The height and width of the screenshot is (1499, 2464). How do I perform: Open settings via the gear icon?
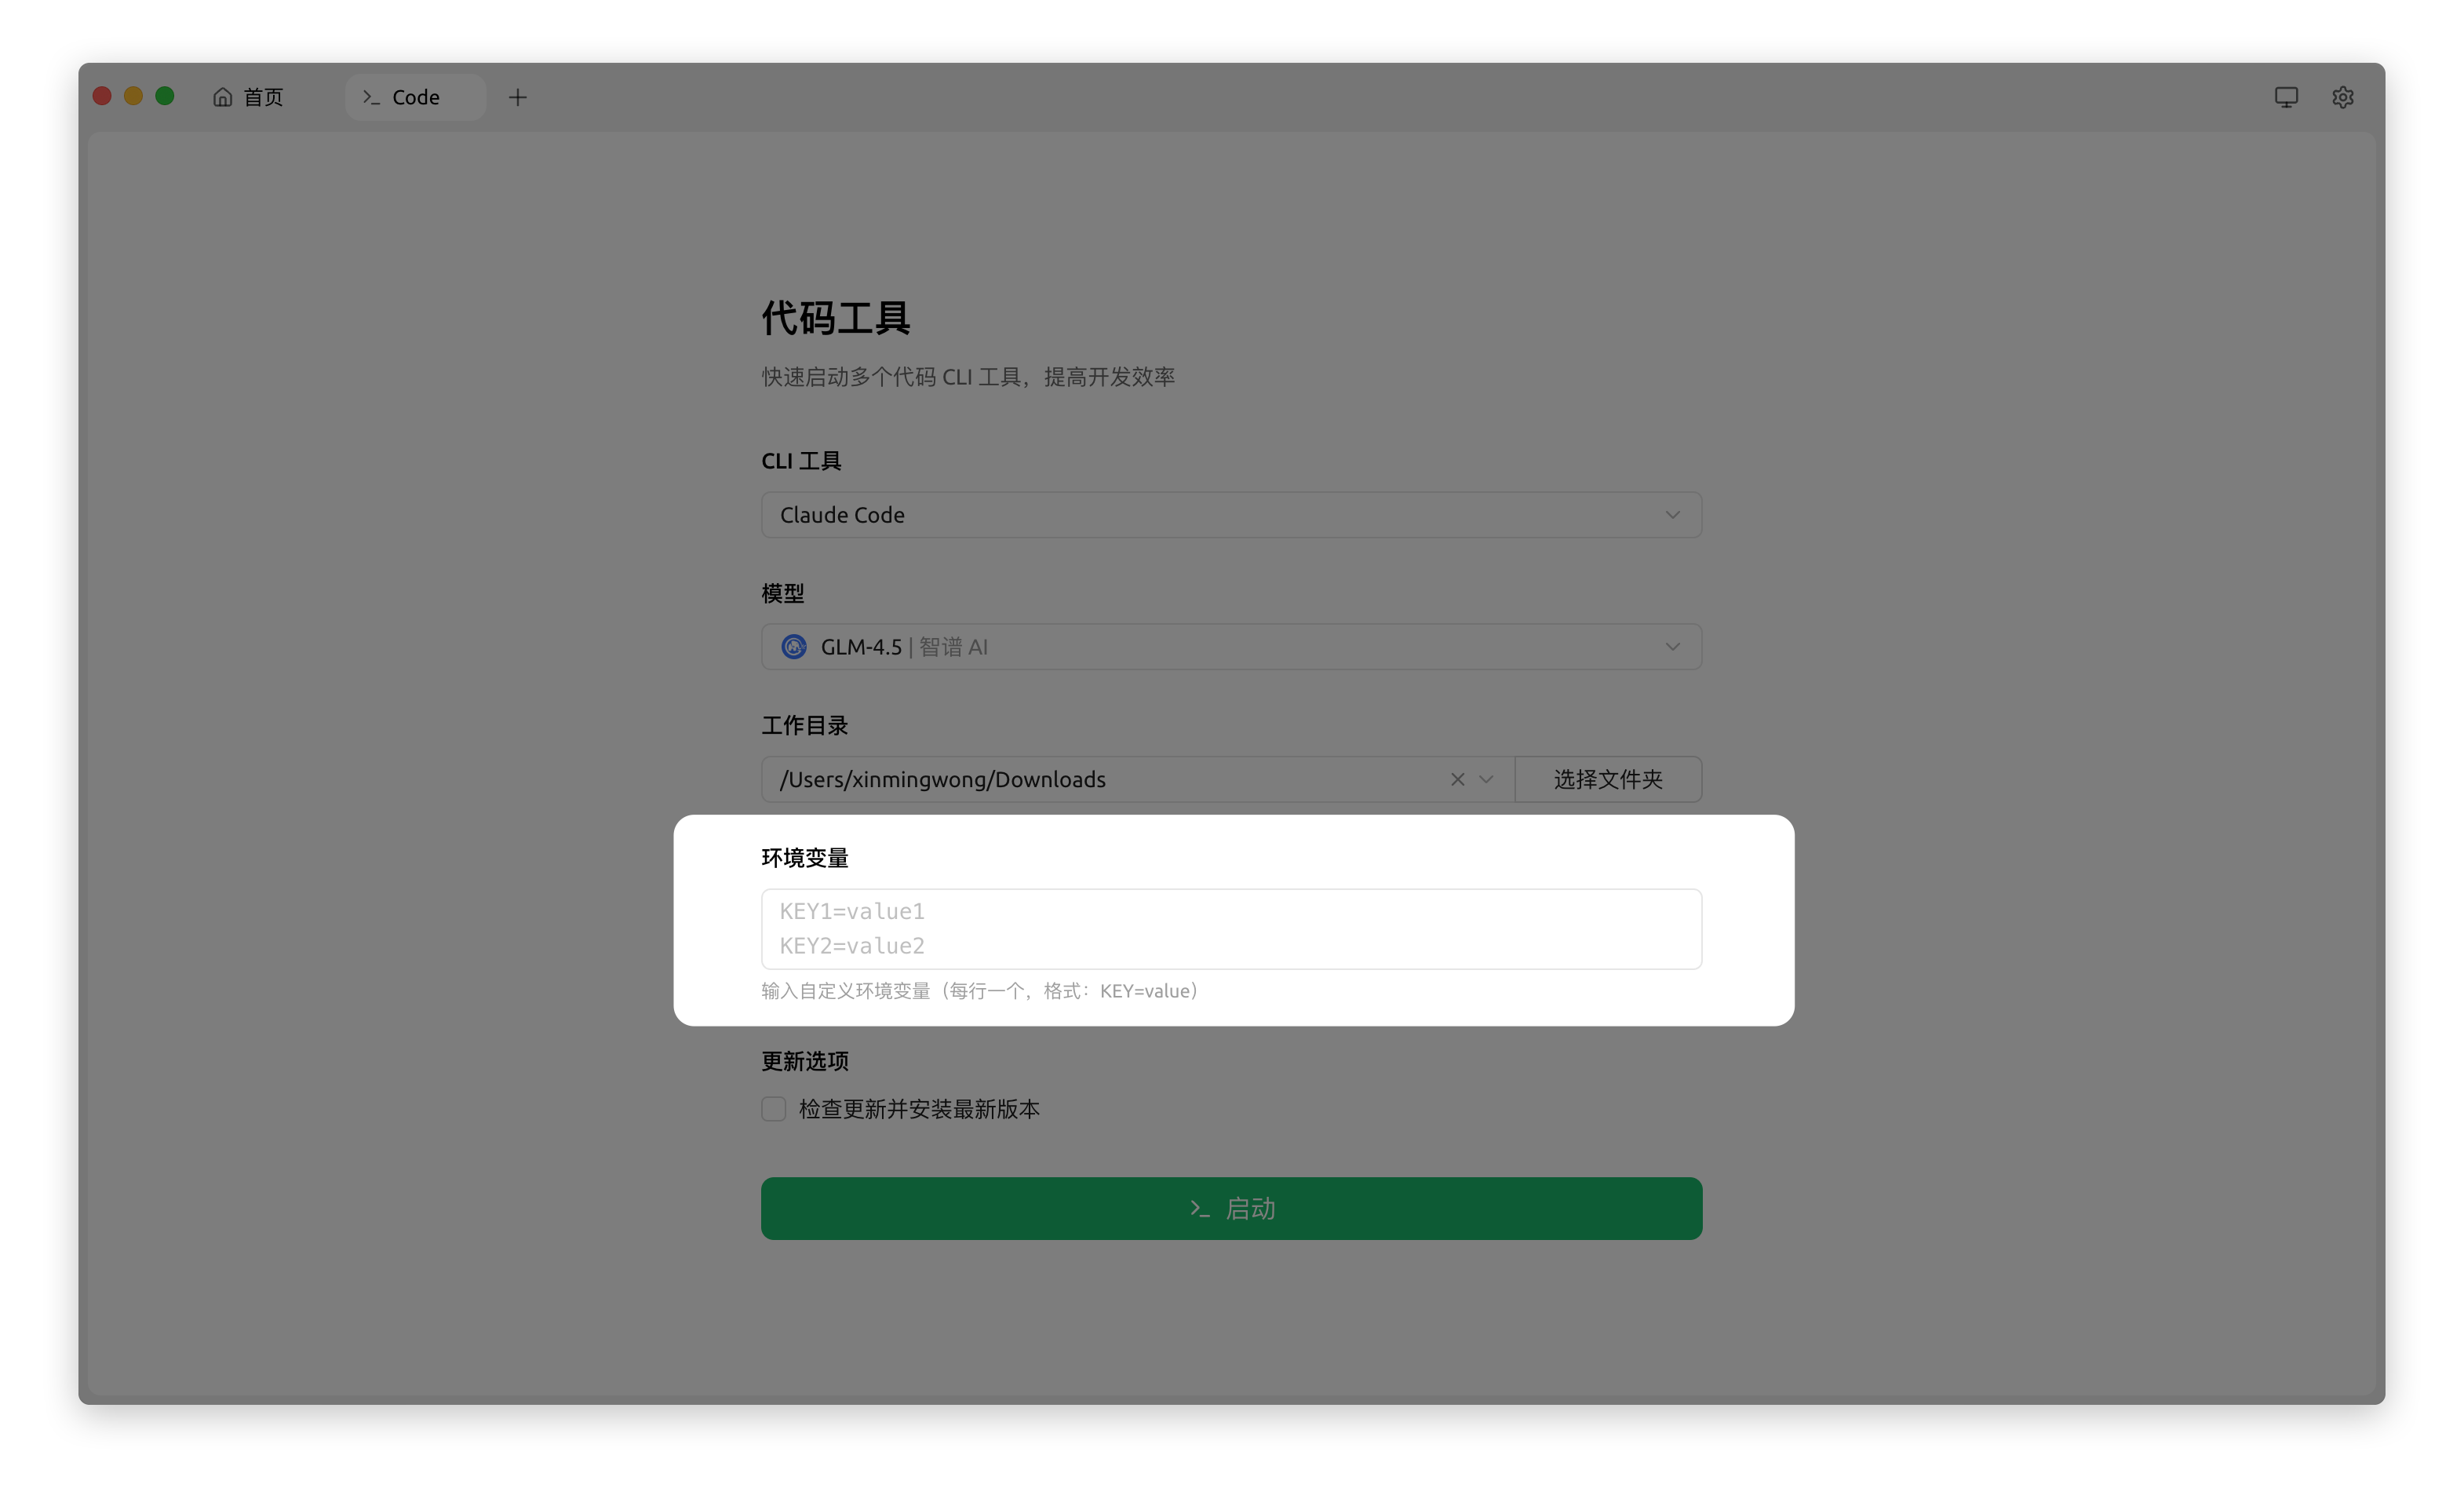pyautogui.click(x=2342, y=97)
